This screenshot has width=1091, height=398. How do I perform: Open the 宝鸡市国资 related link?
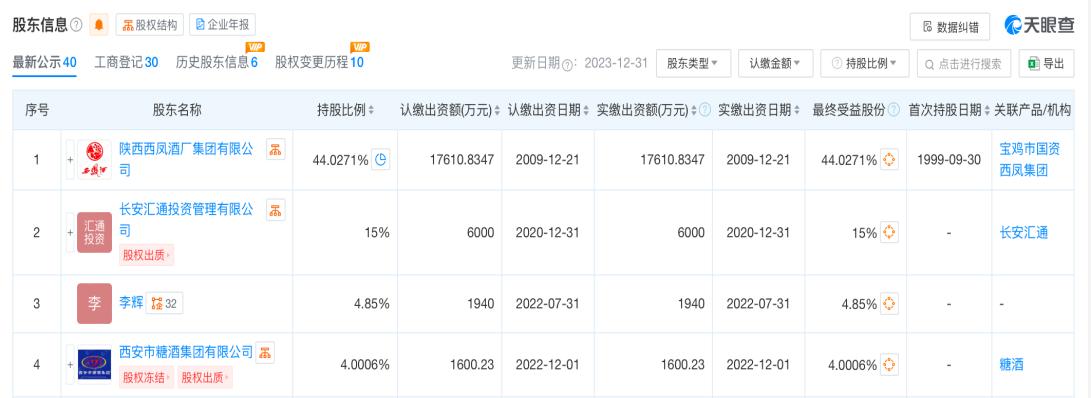point(1030,149)
